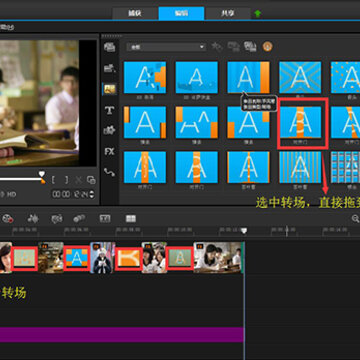Switch to the 捕获 (Capture) tab

coord(135,14)
